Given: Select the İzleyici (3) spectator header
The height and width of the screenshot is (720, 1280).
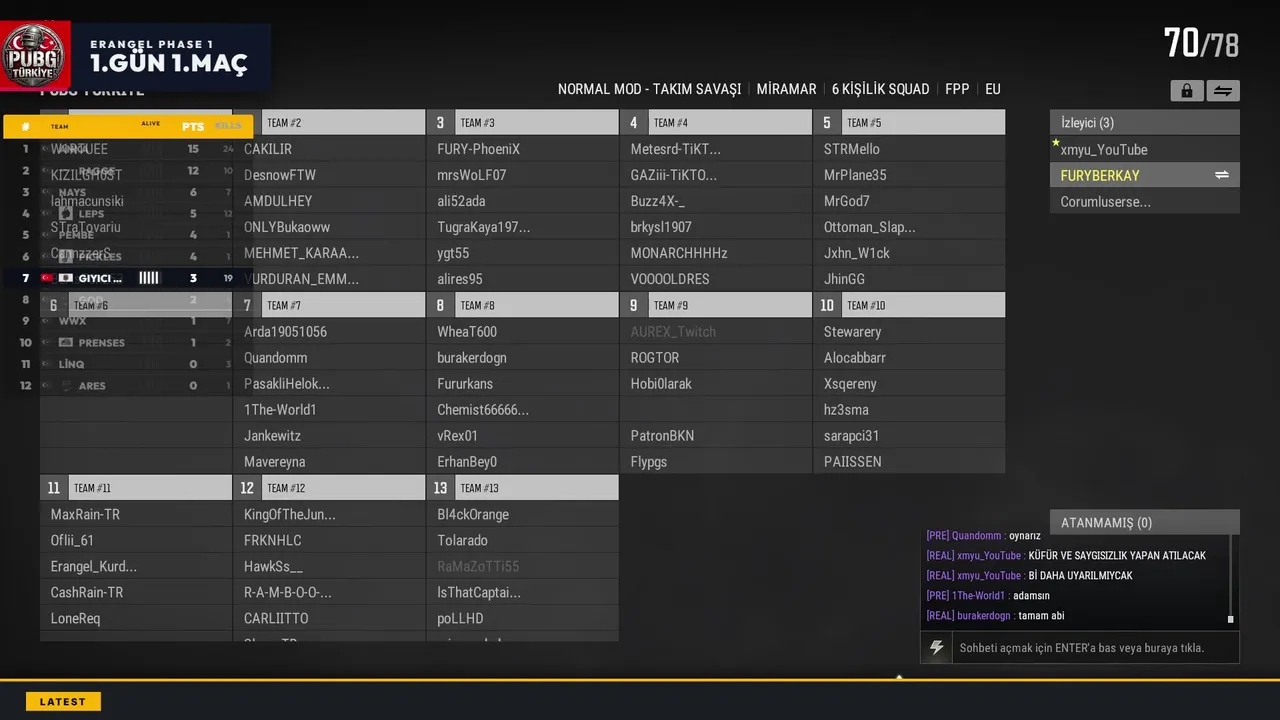Looking at the screenshot, I should point(1145,123).
